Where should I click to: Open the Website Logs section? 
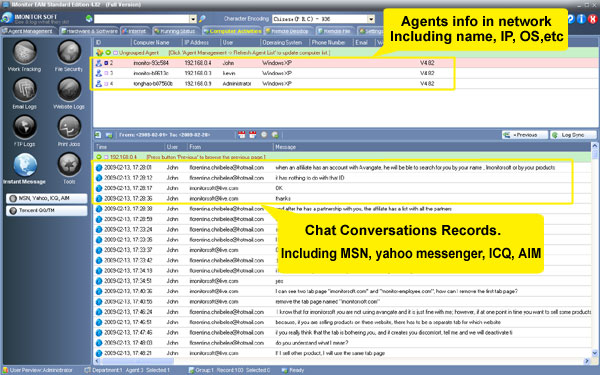coord(69,90)
